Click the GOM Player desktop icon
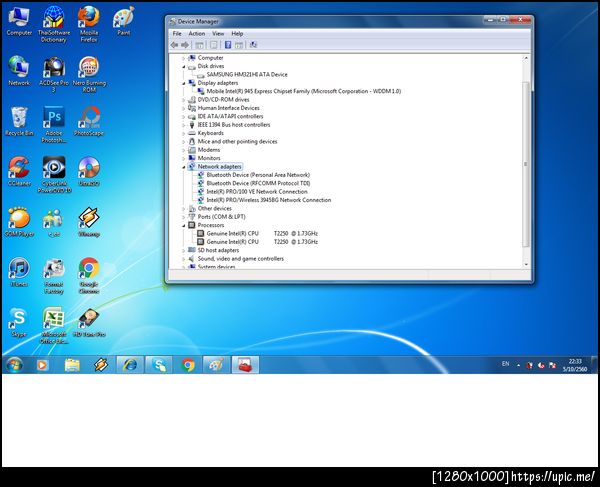 click(19, 222)
